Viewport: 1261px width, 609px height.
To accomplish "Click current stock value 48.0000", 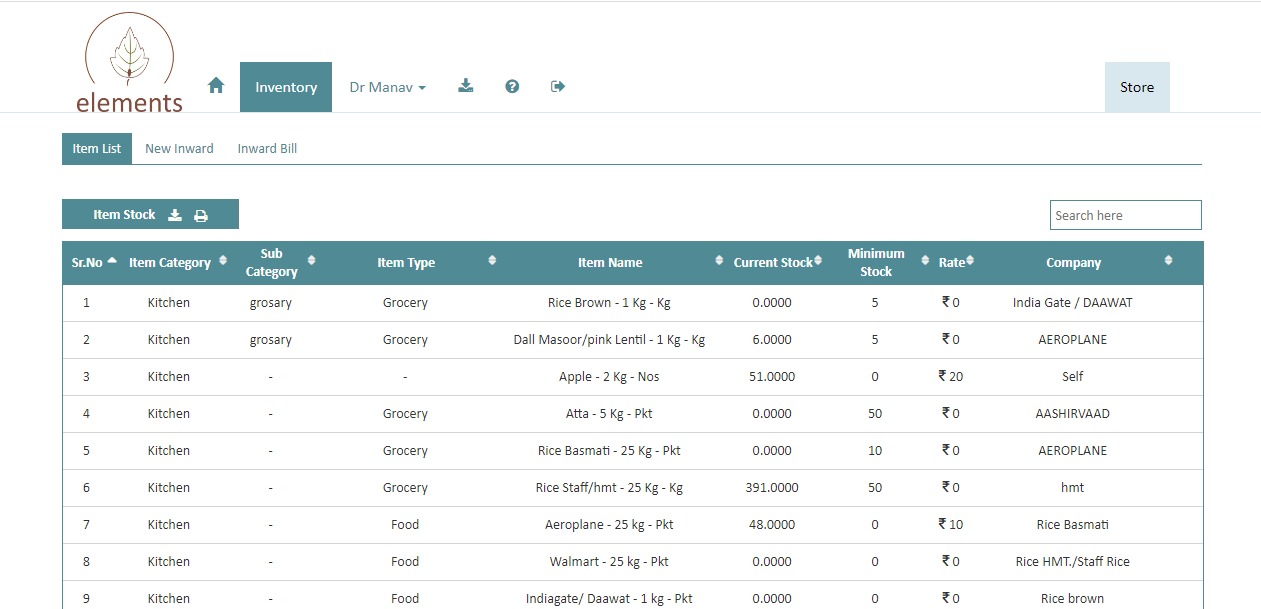I will click(x=772, y=525).
